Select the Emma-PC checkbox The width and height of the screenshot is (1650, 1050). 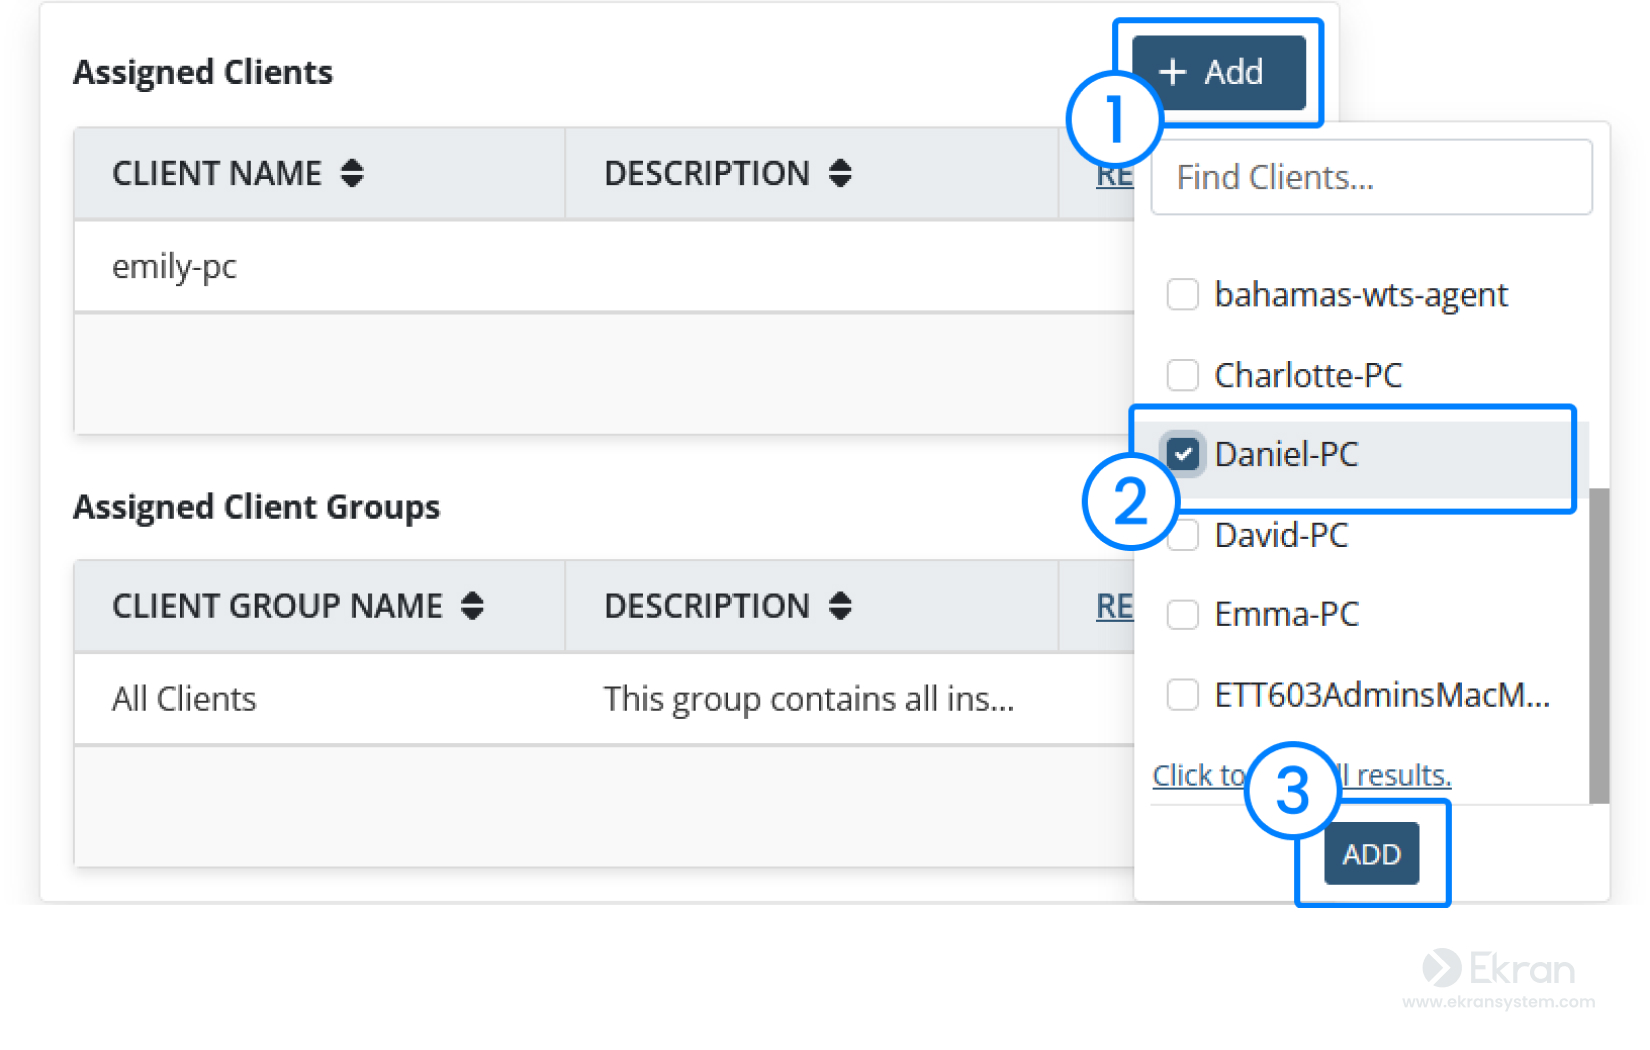[x=1183, y=614]
